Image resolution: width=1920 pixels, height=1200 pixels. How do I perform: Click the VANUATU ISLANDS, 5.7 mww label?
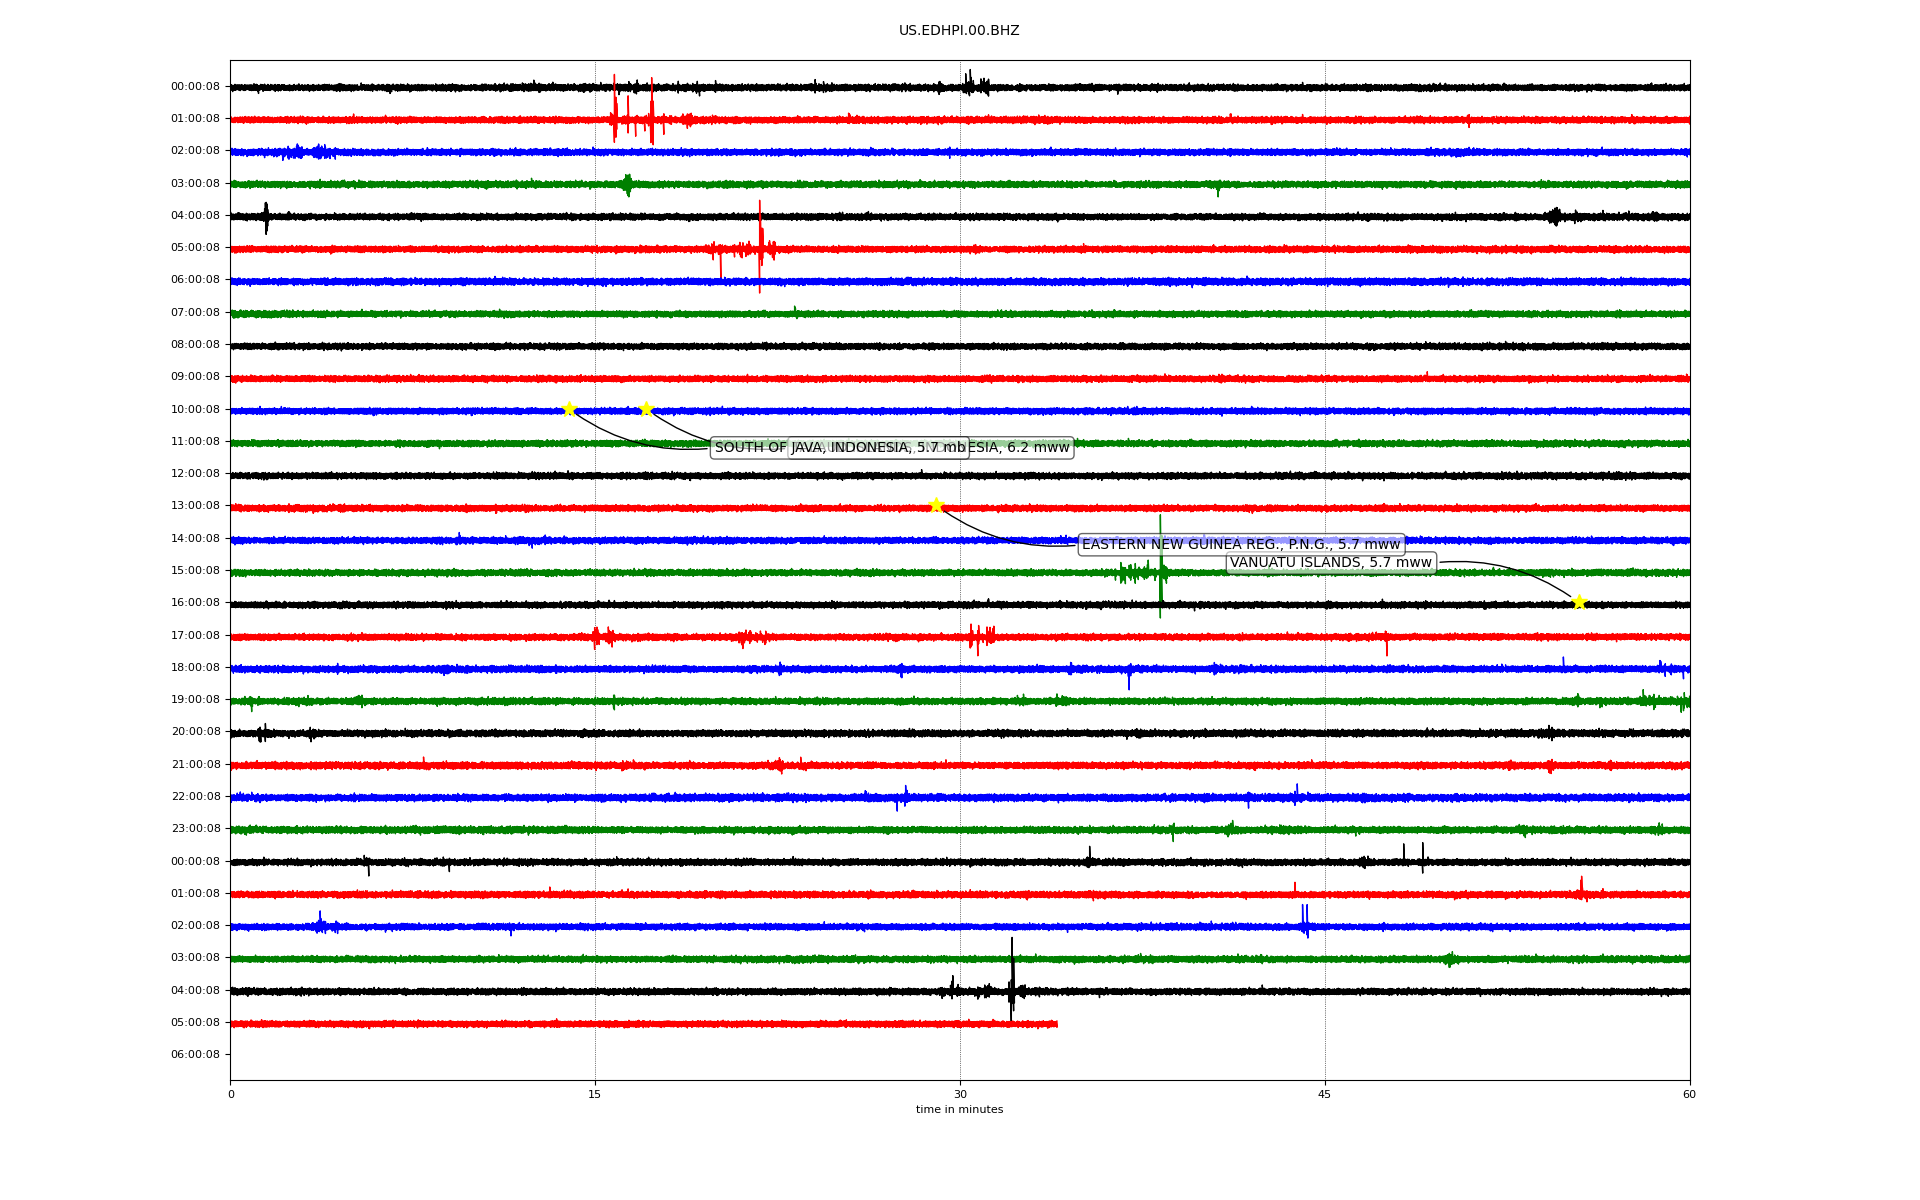click(x=1331, y=563)
